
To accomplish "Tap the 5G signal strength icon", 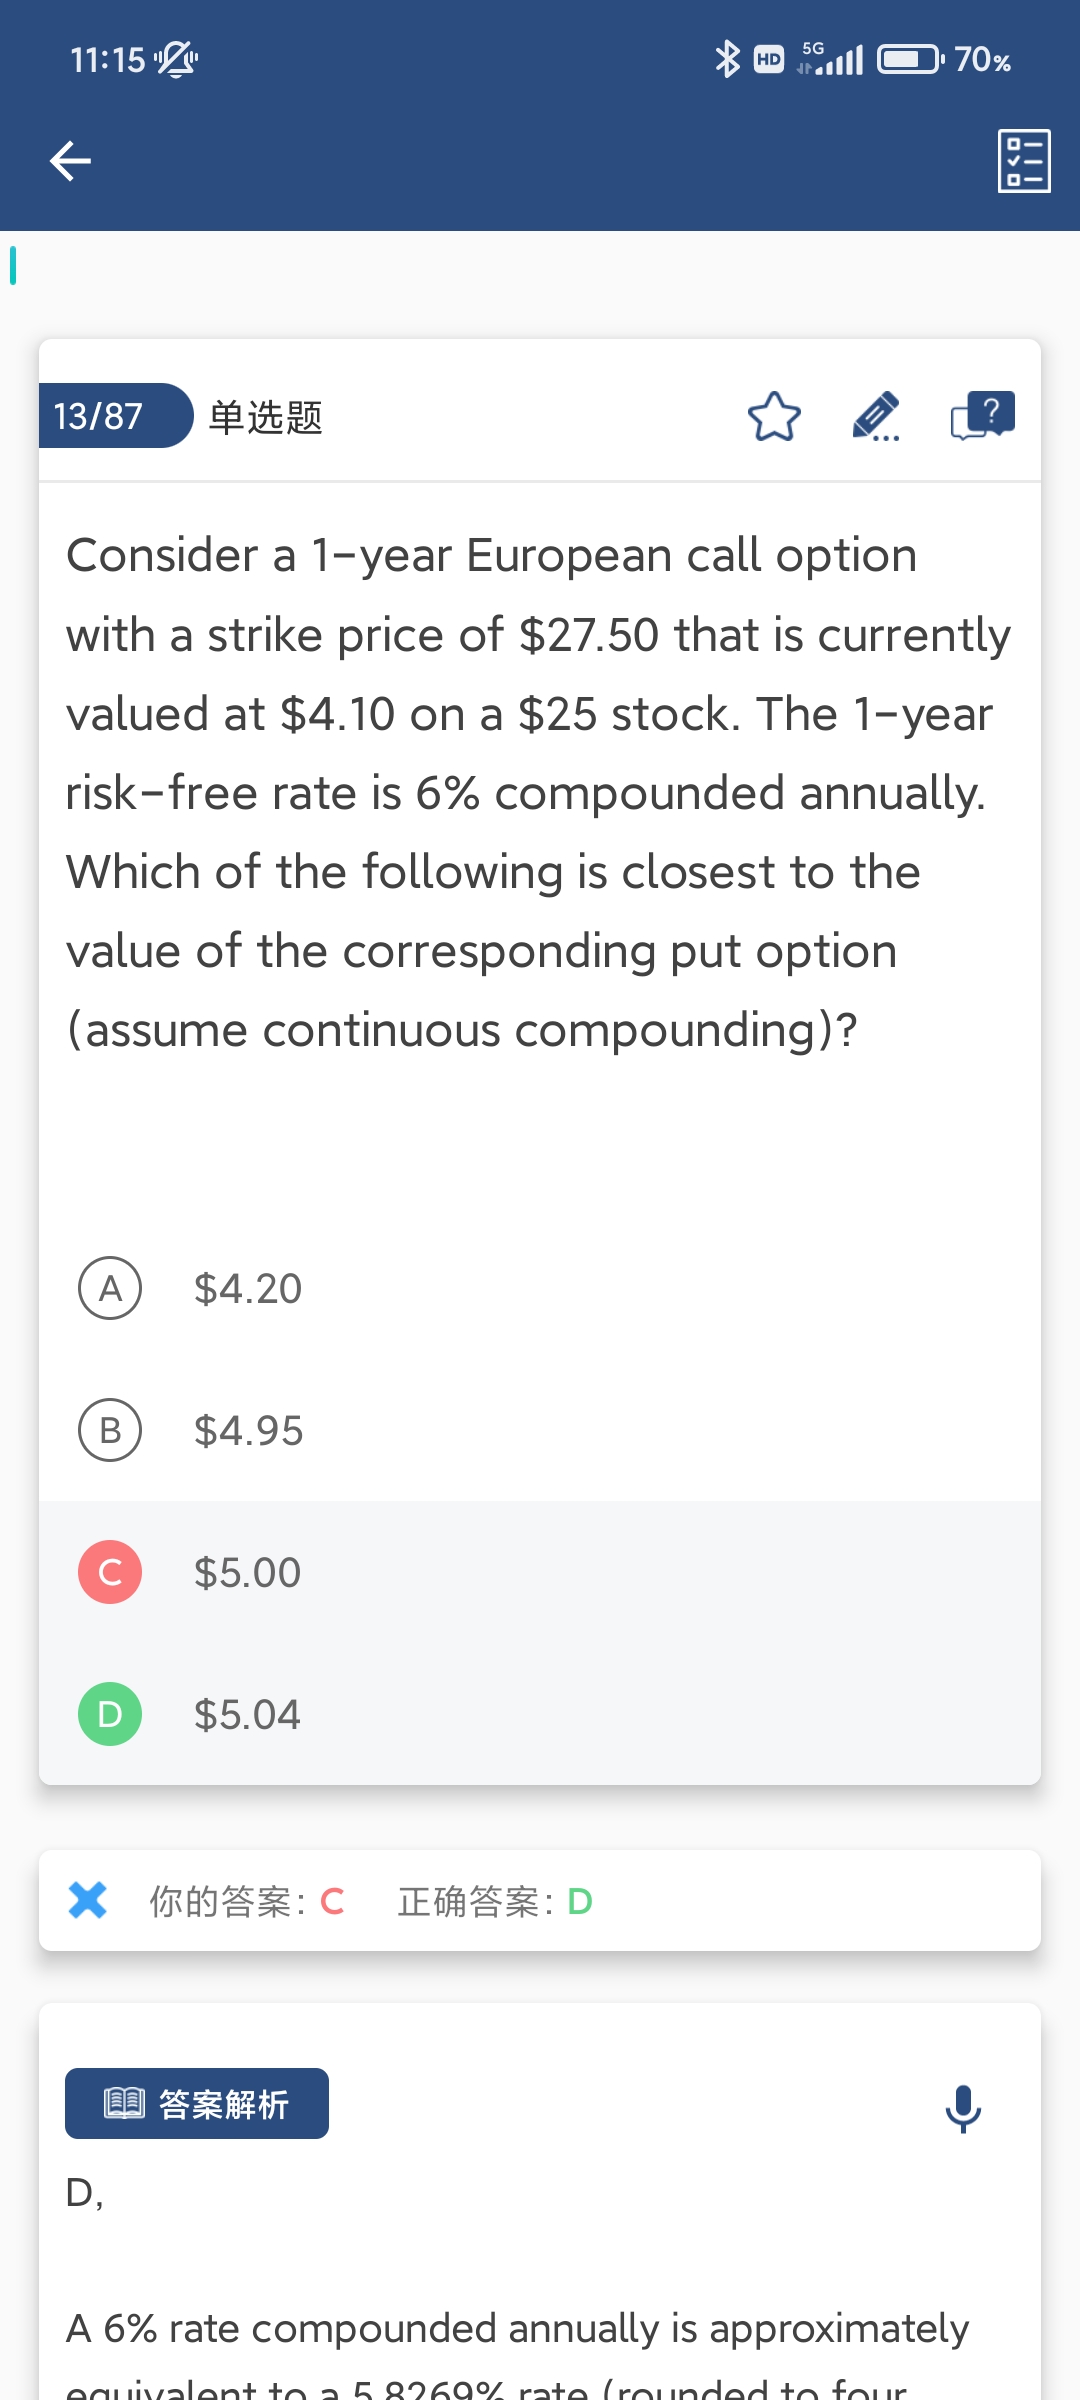I will [831, 59].
